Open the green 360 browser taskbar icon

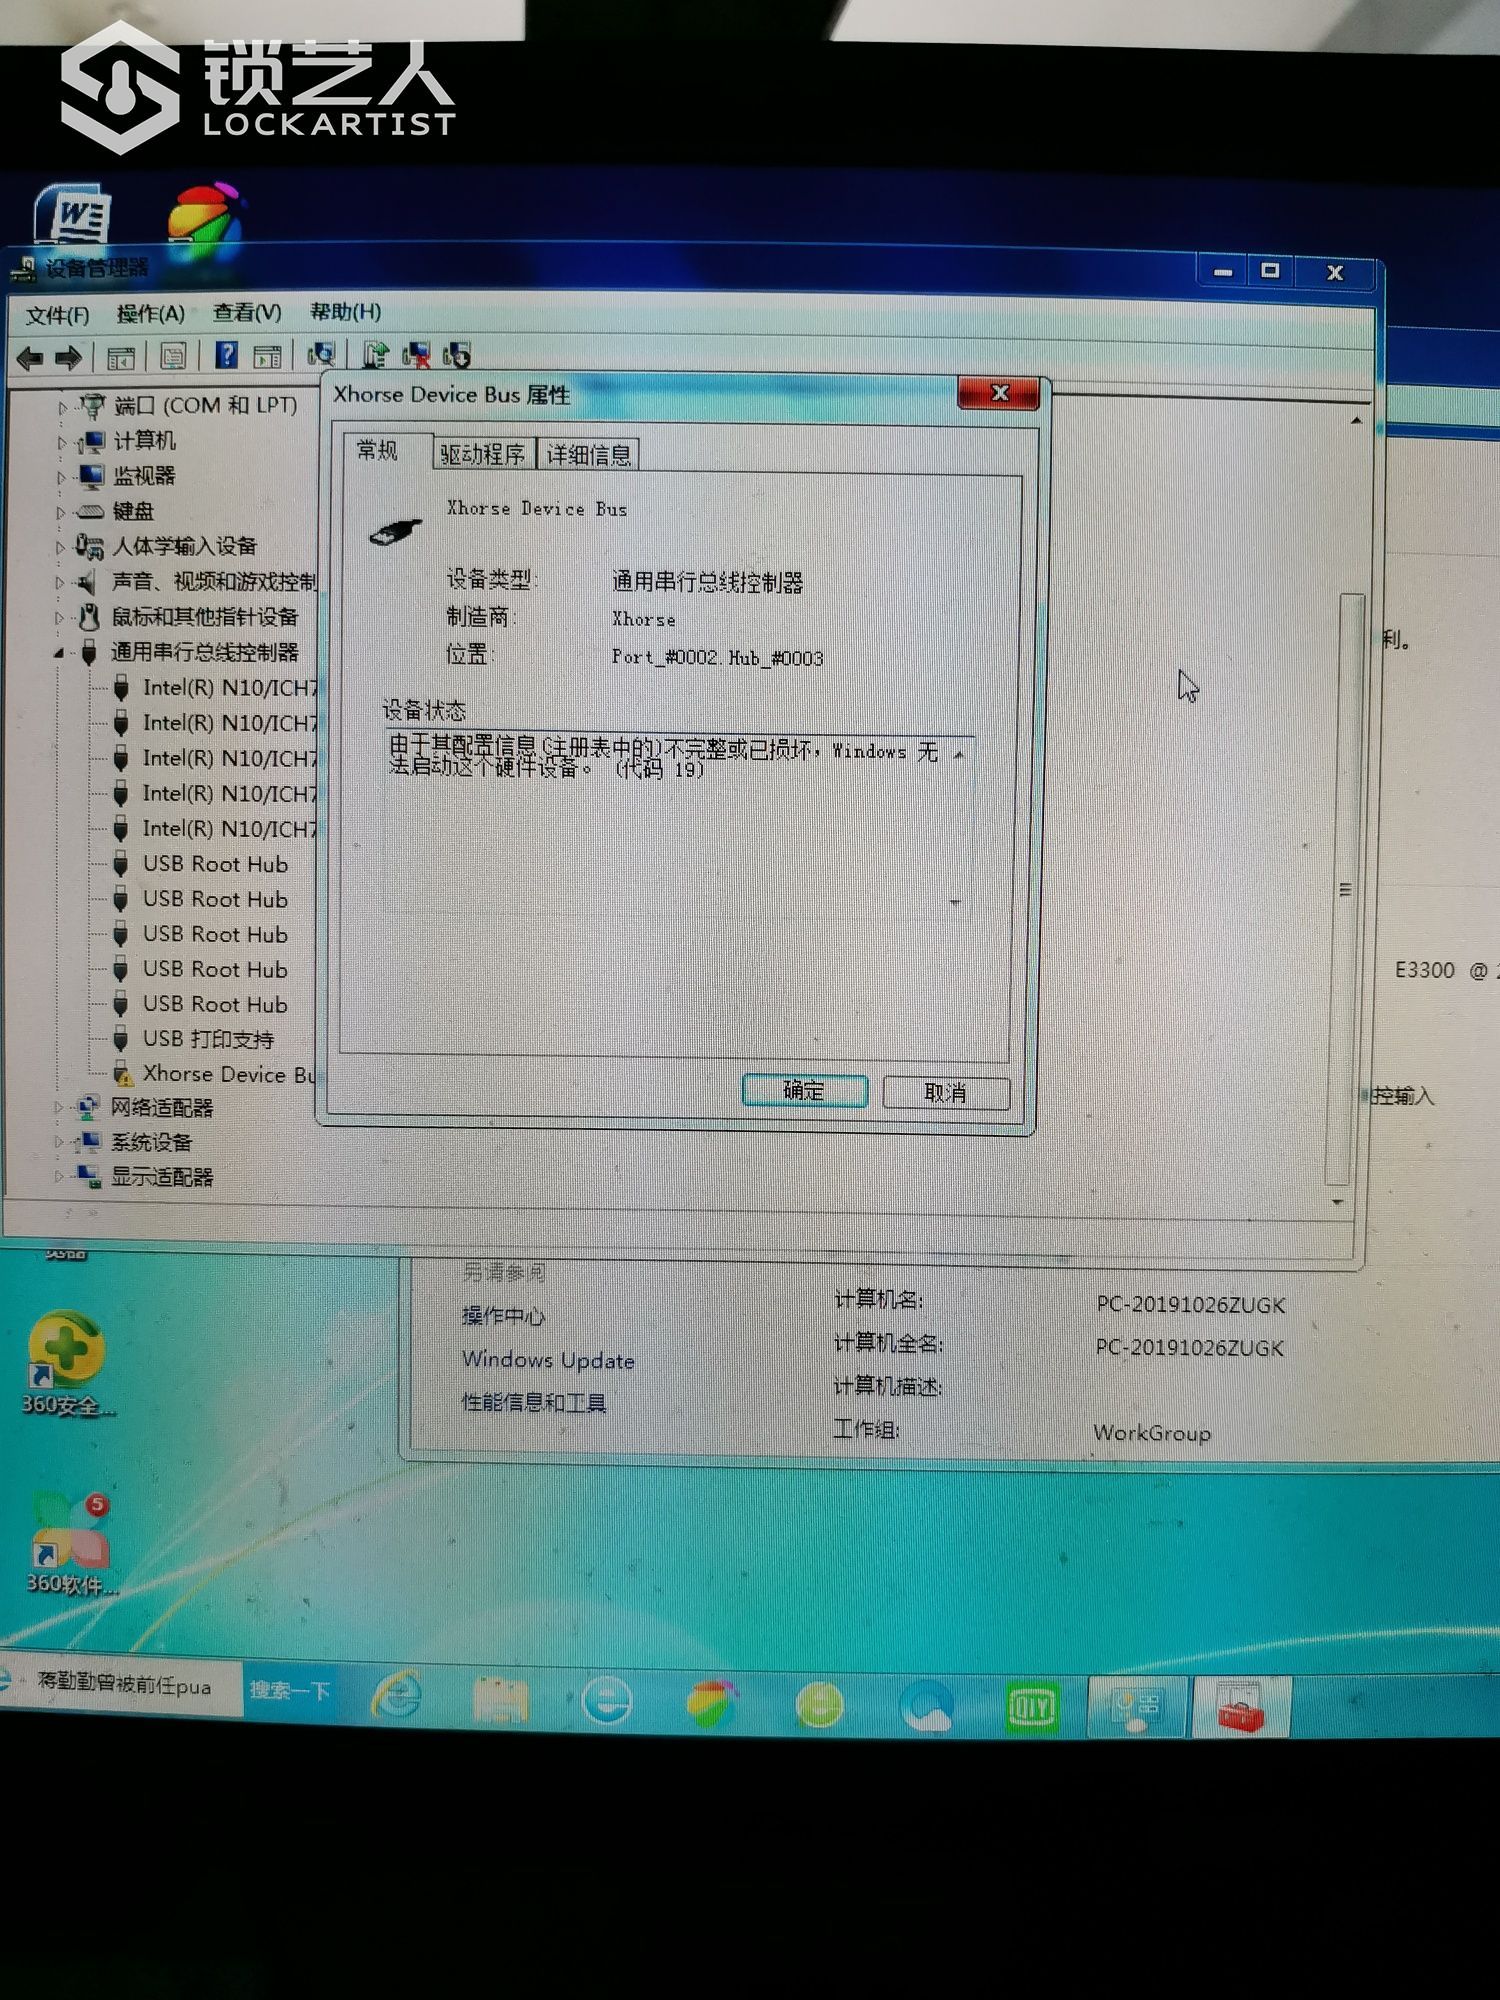click(x=819, y=1704)
